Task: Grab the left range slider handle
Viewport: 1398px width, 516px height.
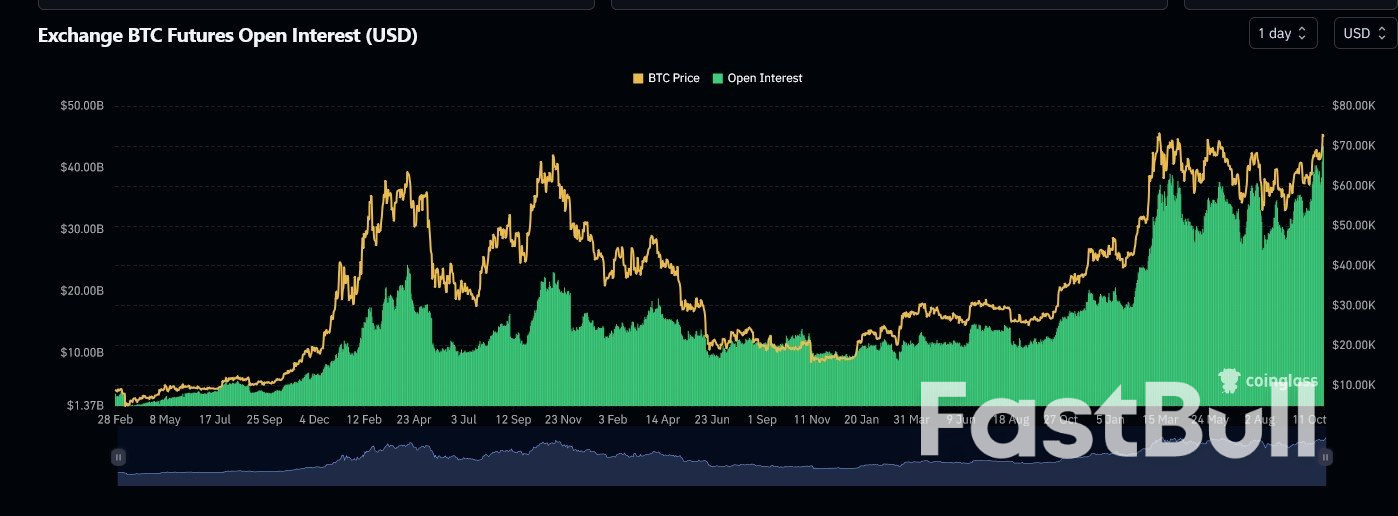Action: click(x=118, y=457)
